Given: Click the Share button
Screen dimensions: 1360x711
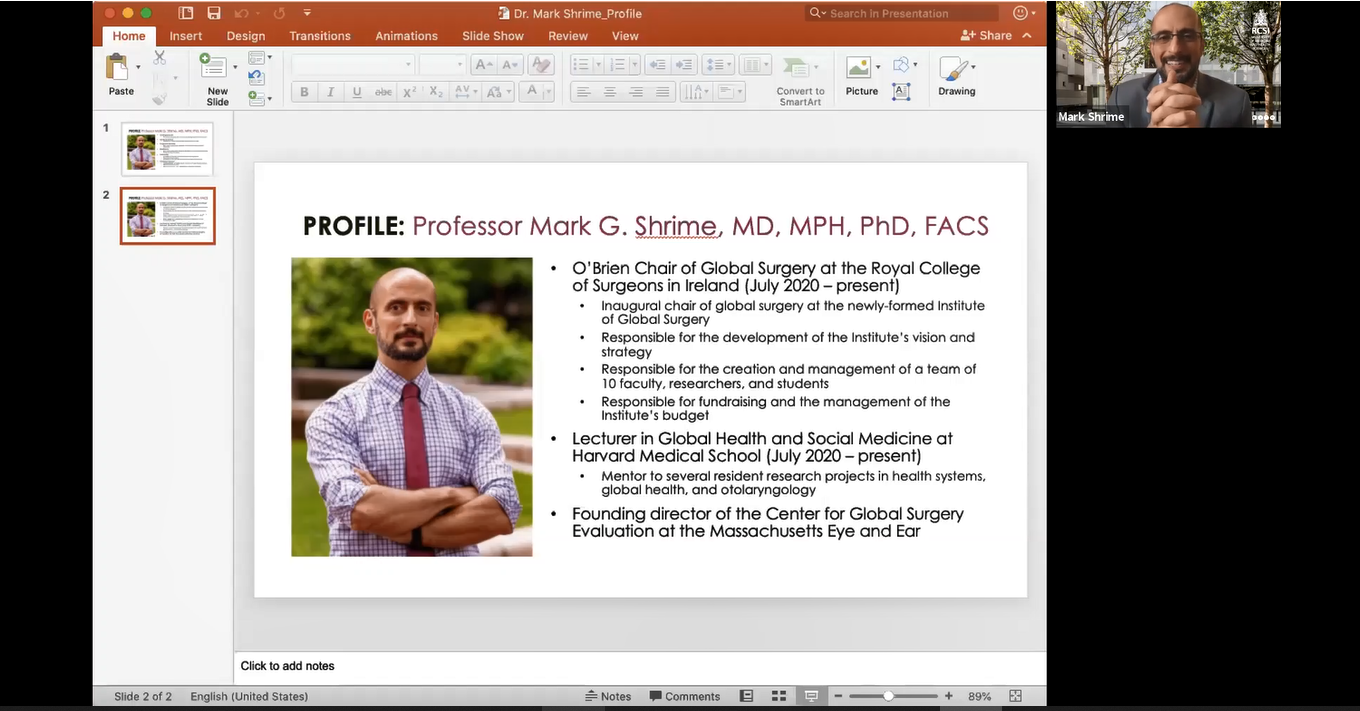Looking at the screenshot, I should pos(986,35).
